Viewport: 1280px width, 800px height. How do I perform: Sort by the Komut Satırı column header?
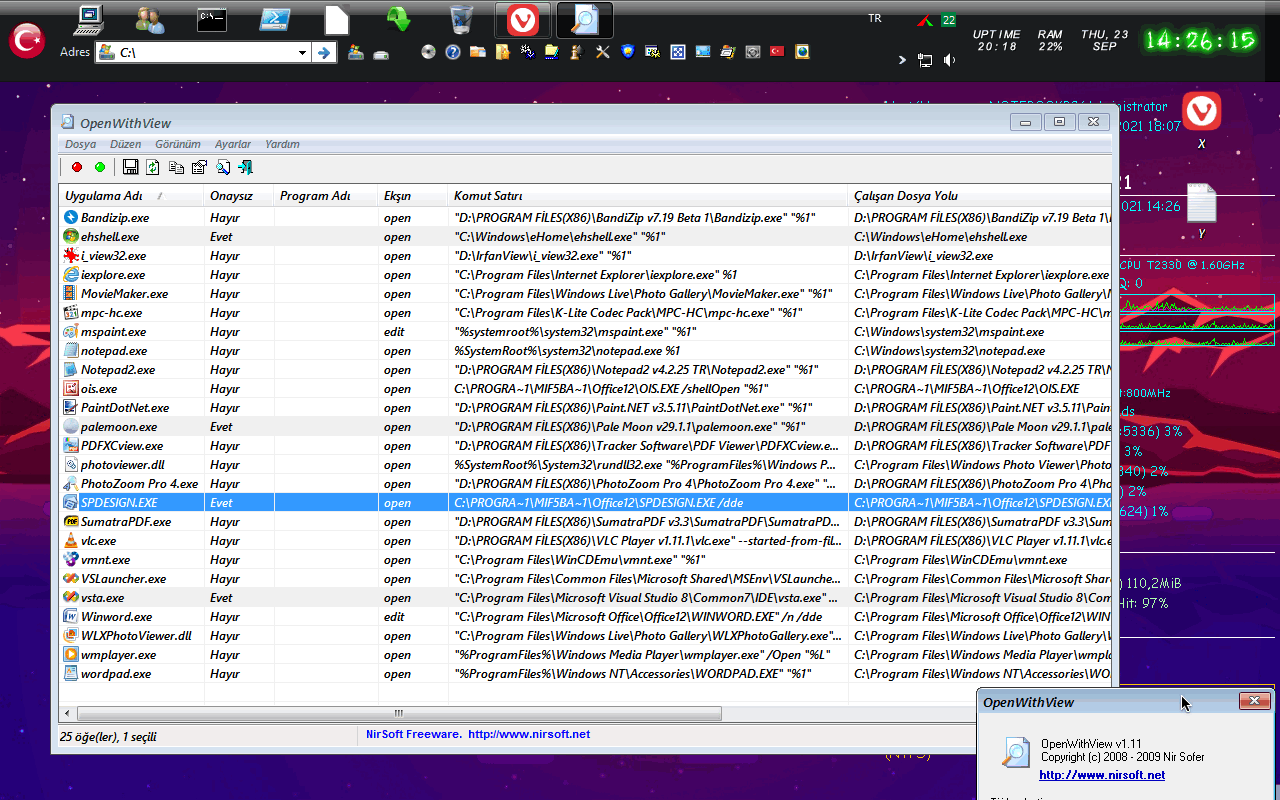pyautogui.click(x=648, y=196)
